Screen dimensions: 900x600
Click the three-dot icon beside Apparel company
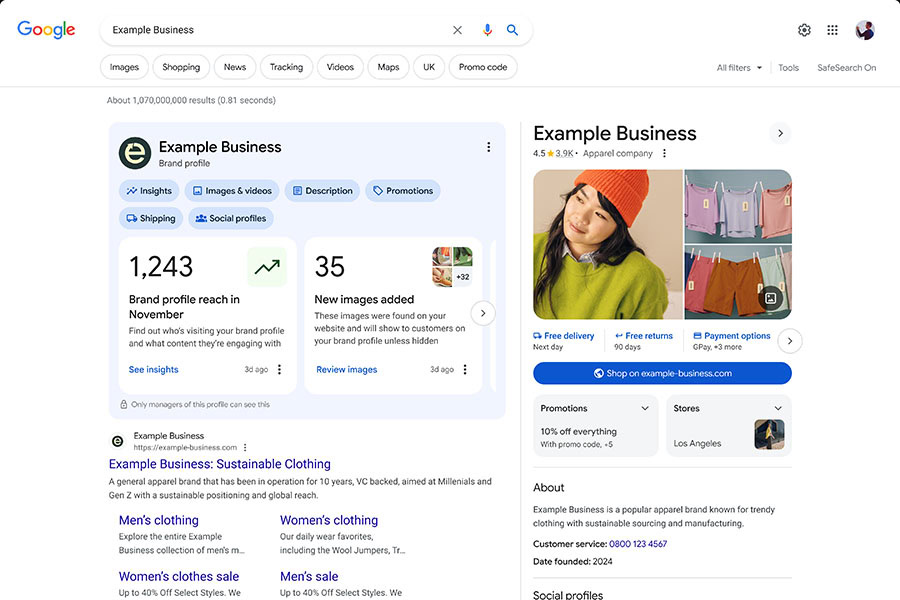(664, 153)
